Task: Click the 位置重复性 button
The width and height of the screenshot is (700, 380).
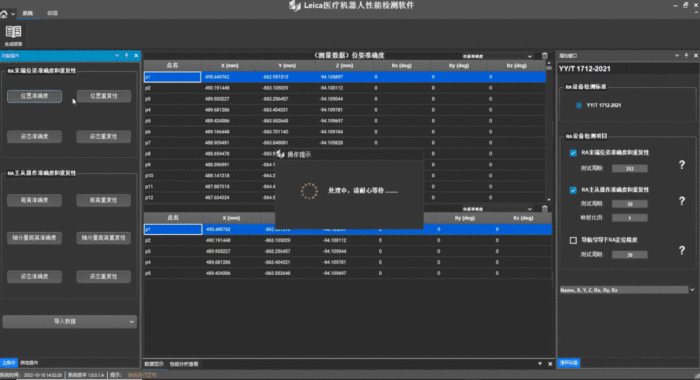Action: pyautogui.click(x=104, y=96)
